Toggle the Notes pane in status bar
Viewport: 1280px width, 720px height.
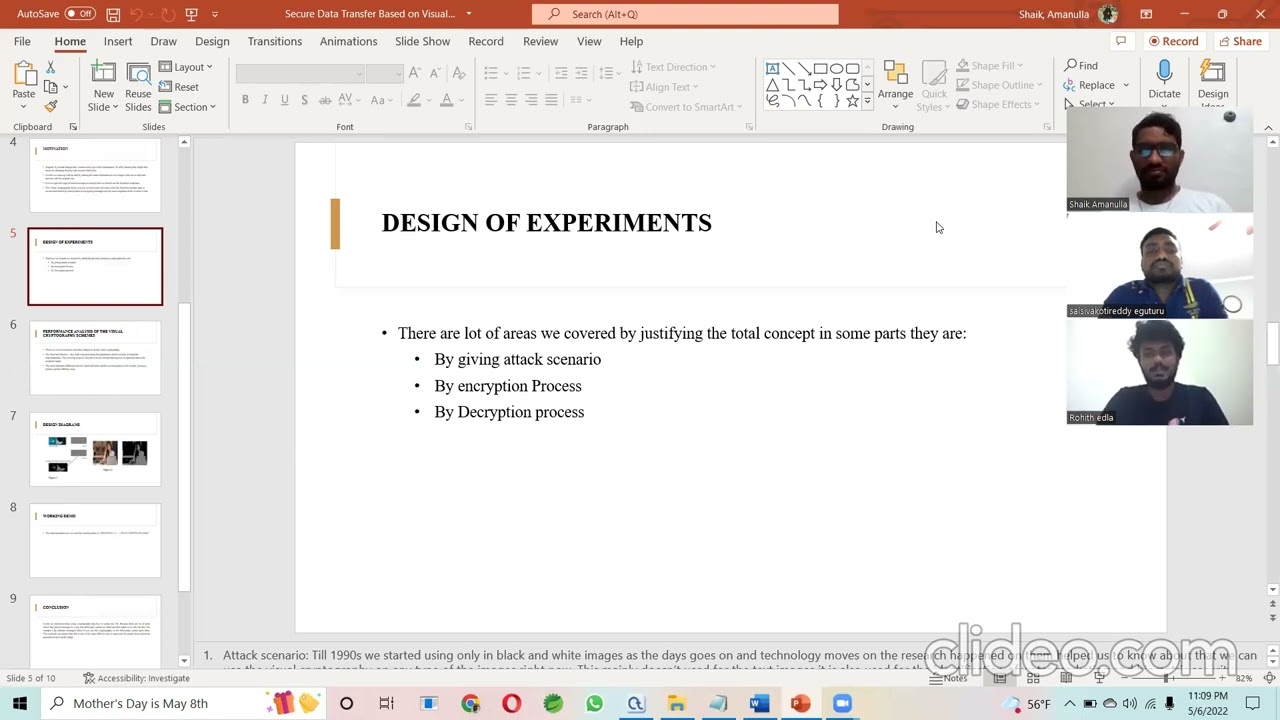(947, 678)
